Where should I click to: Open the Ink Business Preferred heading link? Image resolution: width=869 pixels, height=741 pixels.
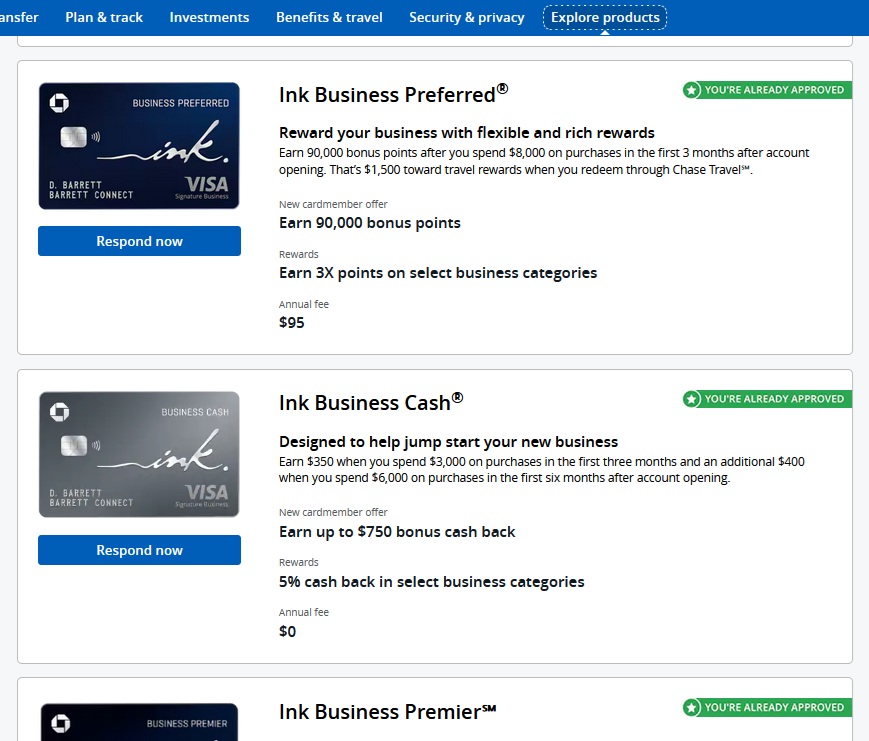[x=390, y=94]
